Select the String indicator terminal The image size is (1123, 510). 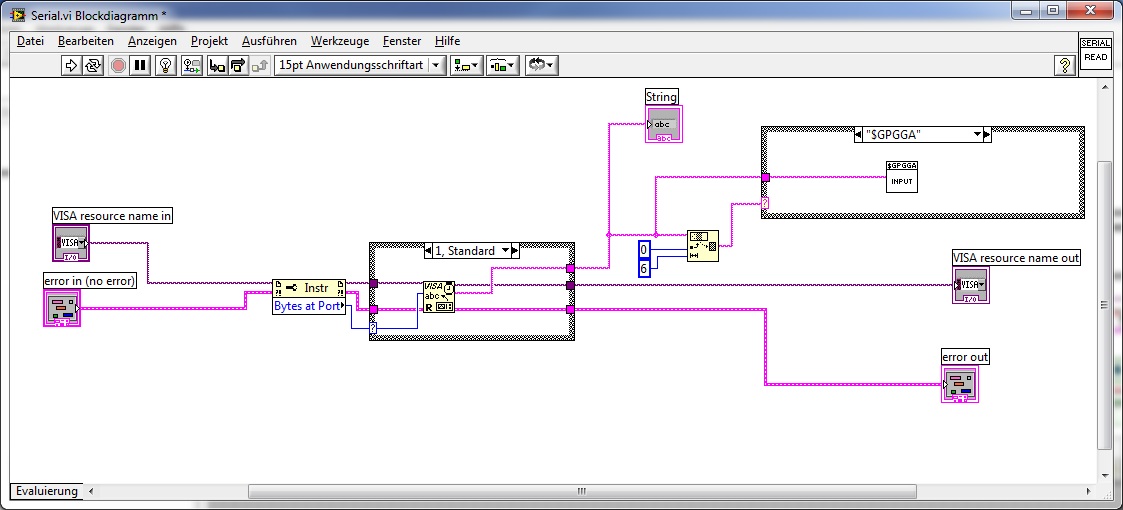[x=664, y=124]
